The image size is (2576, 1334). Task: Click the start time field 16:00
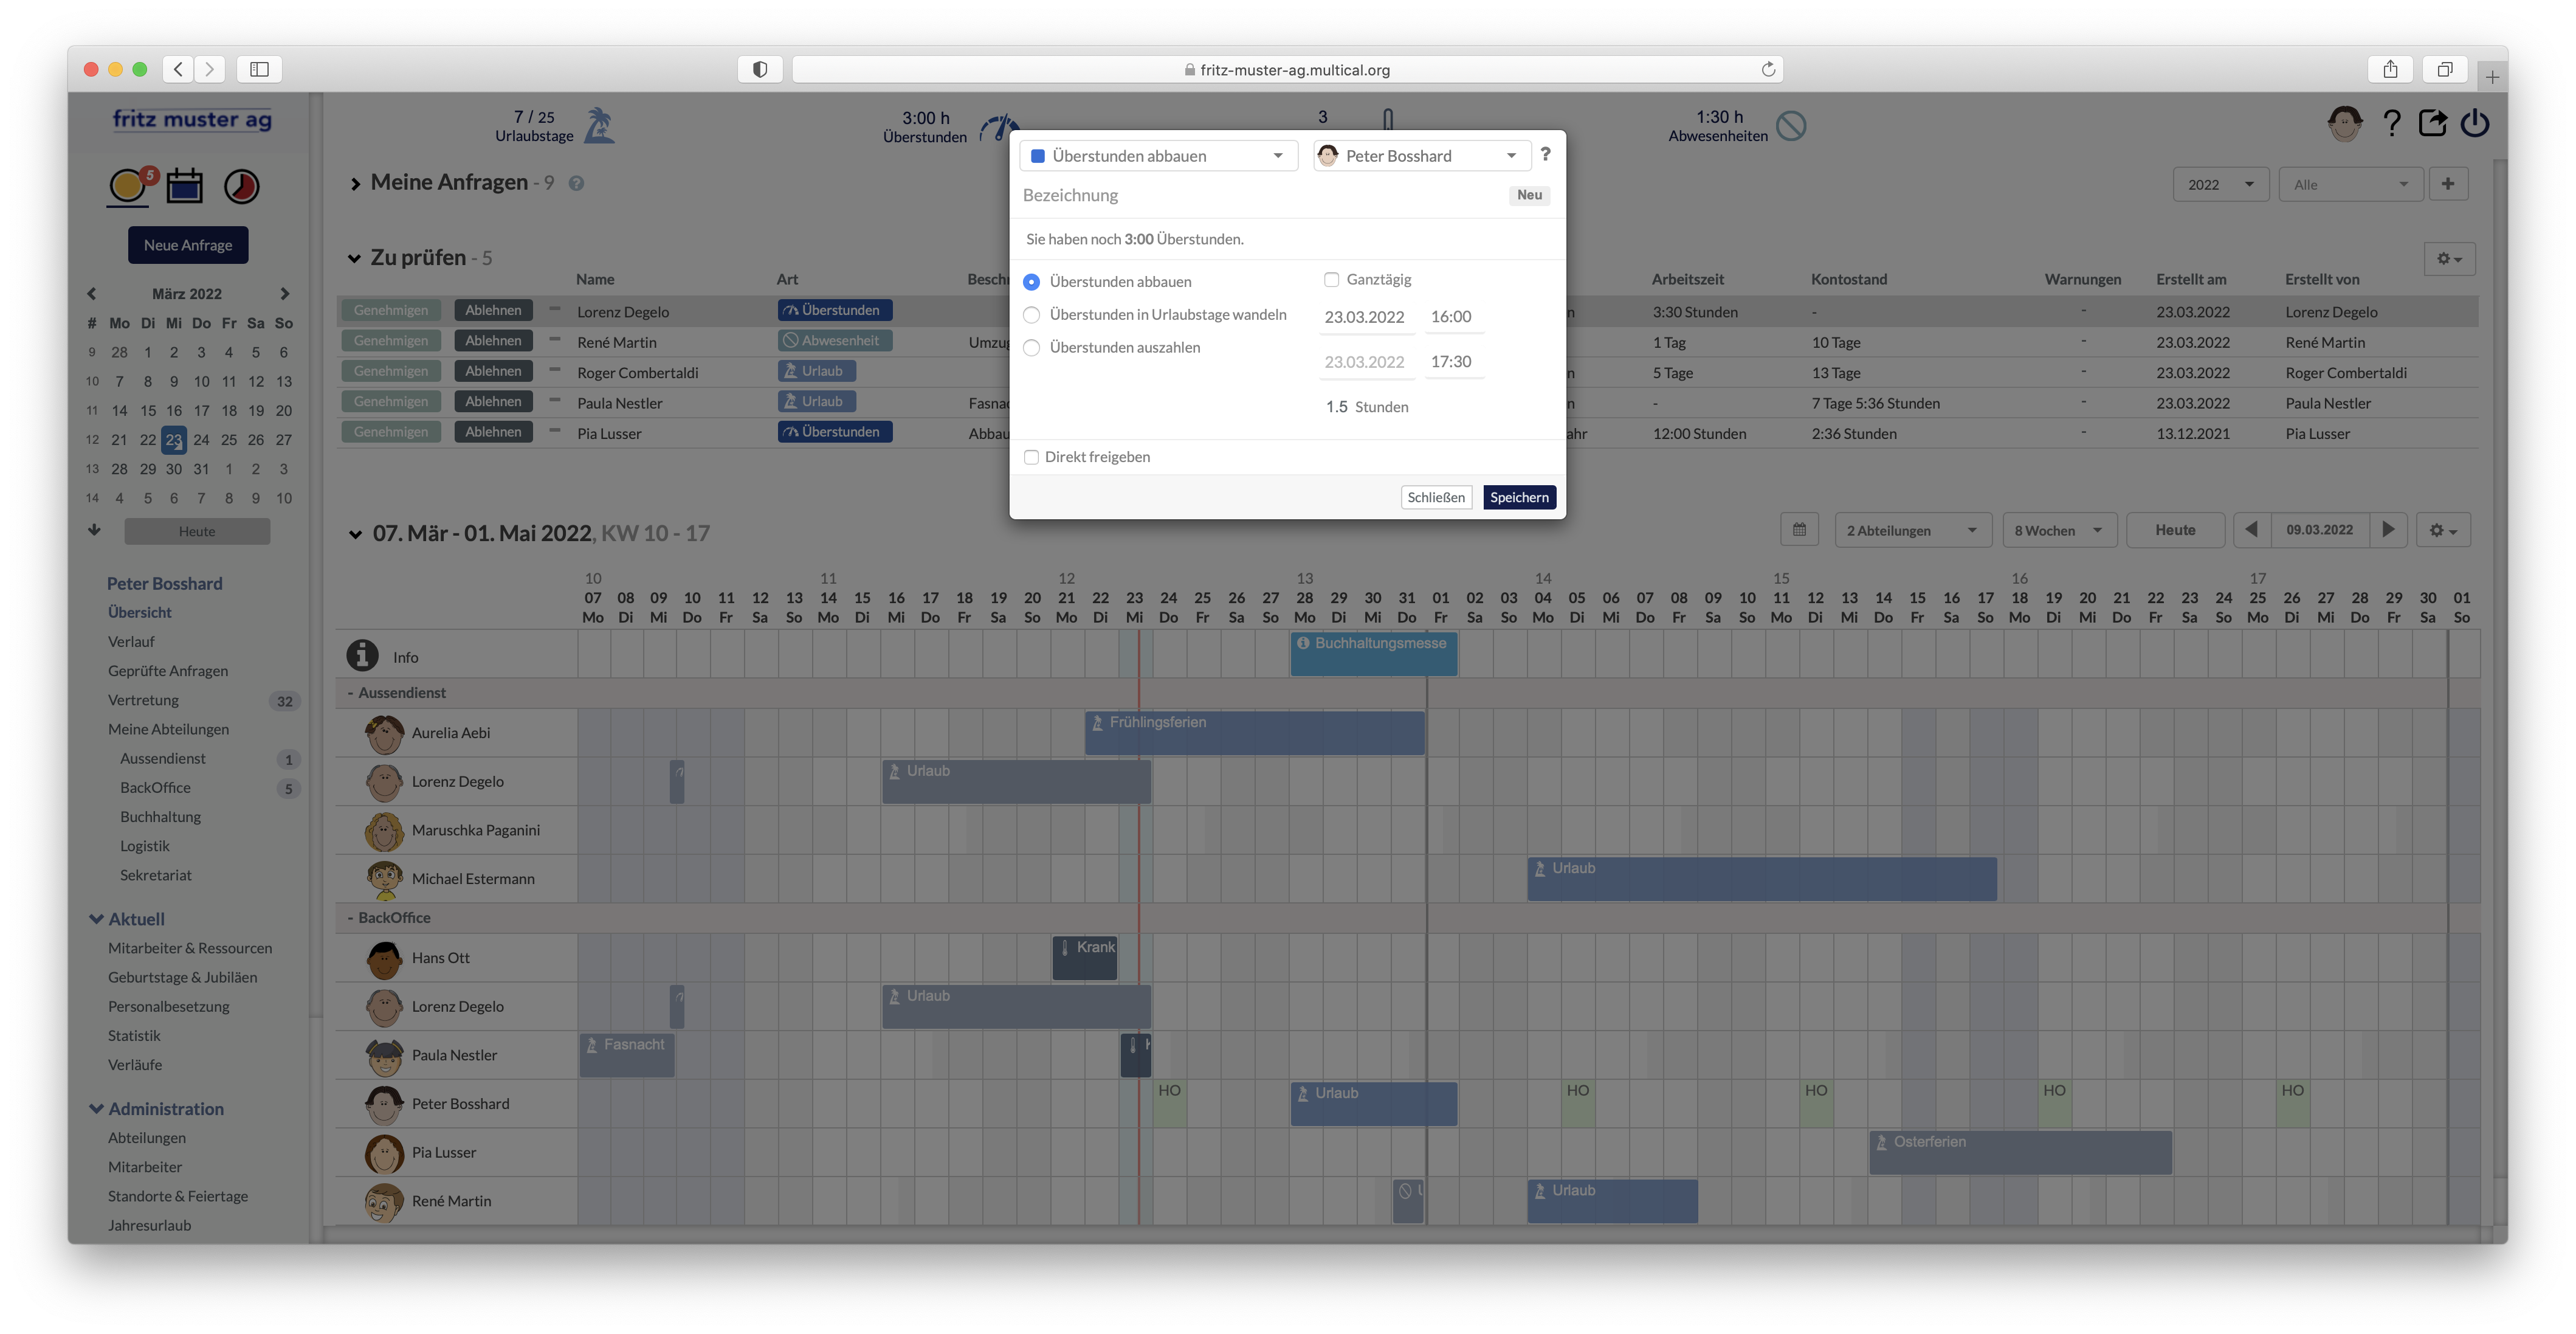click(x=1455, y=317)
